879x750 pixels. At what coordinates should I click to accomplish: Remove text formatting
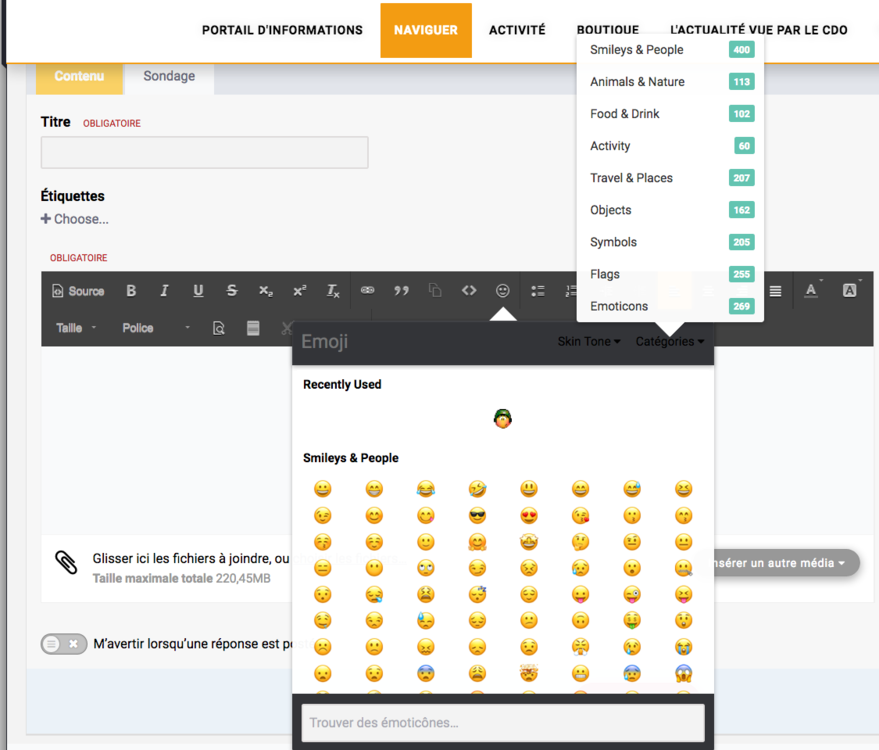click(333, 291)
